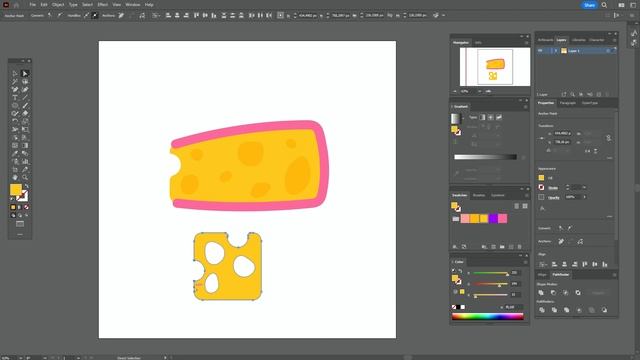Click new swatch icon in Swatches panel
The width and height of the screenshot is (640, 360).
511,247
